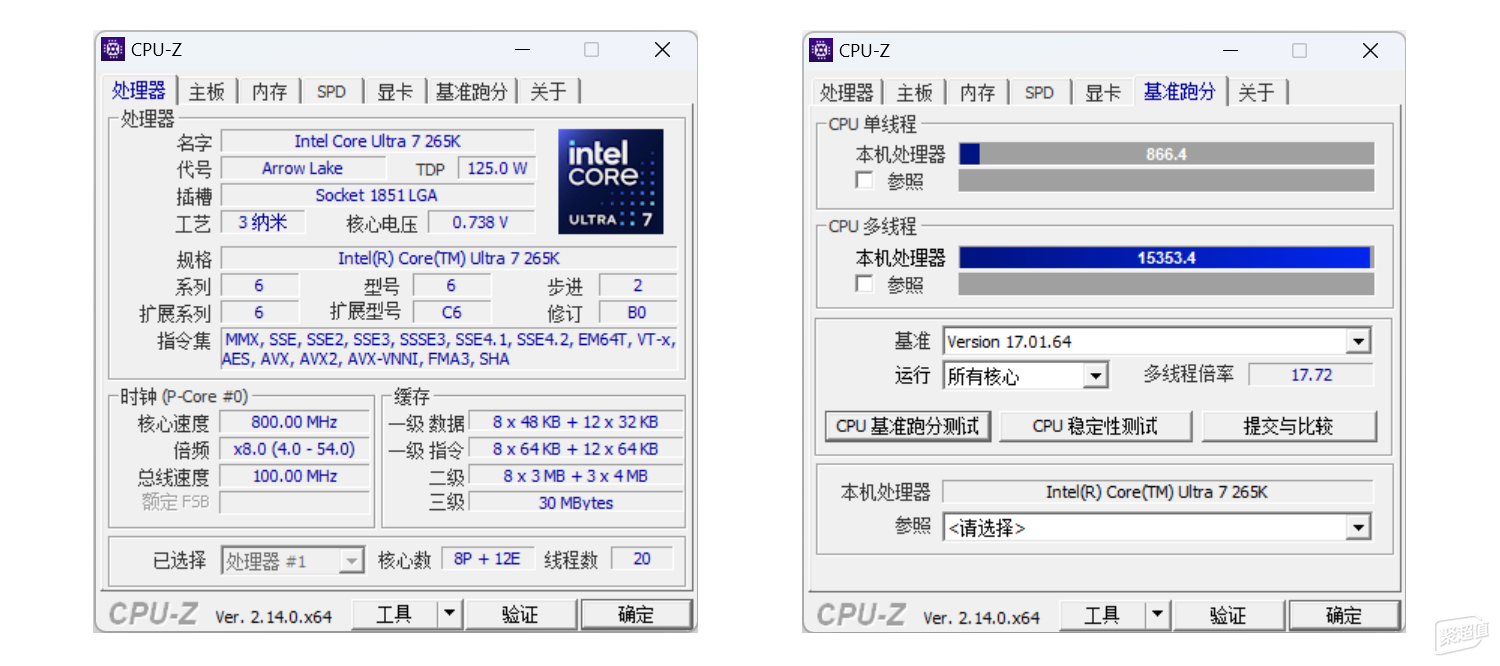Click the grey 参照 bar under CPU 多线程

pyautogui.click(x=1166, y=284)
